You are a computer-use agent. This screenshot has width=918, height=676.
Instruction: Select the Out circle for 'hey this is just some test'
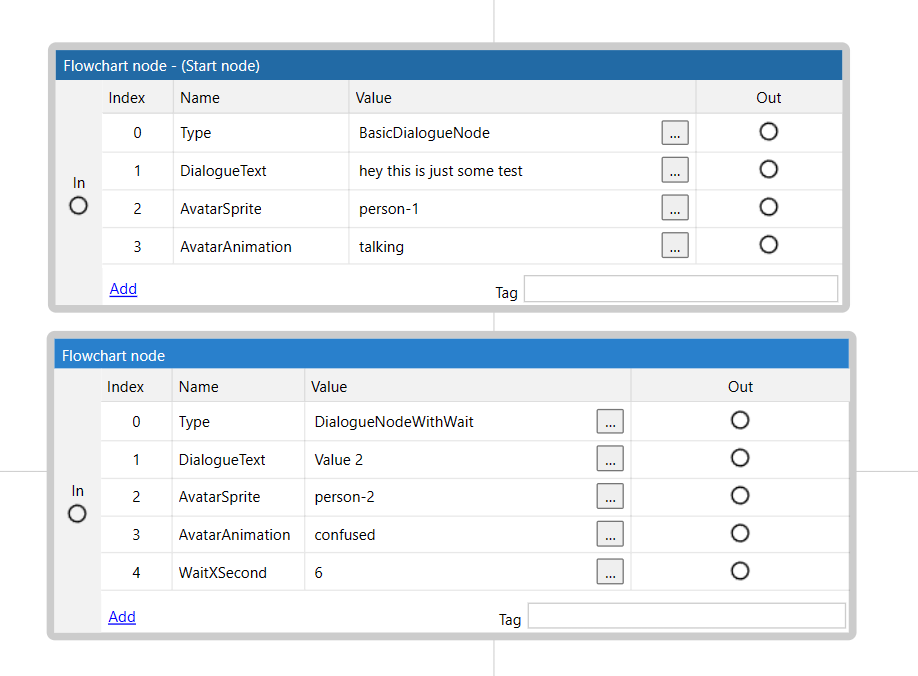(x=768, y=169)
